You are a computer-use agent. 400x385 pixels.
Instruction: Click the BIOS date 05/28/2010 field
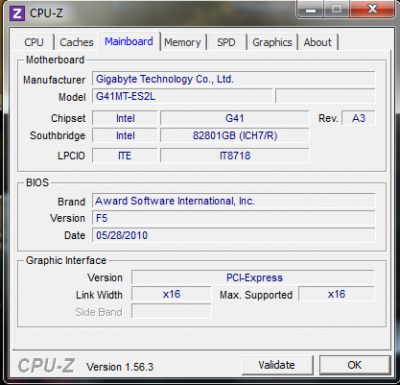233,235
